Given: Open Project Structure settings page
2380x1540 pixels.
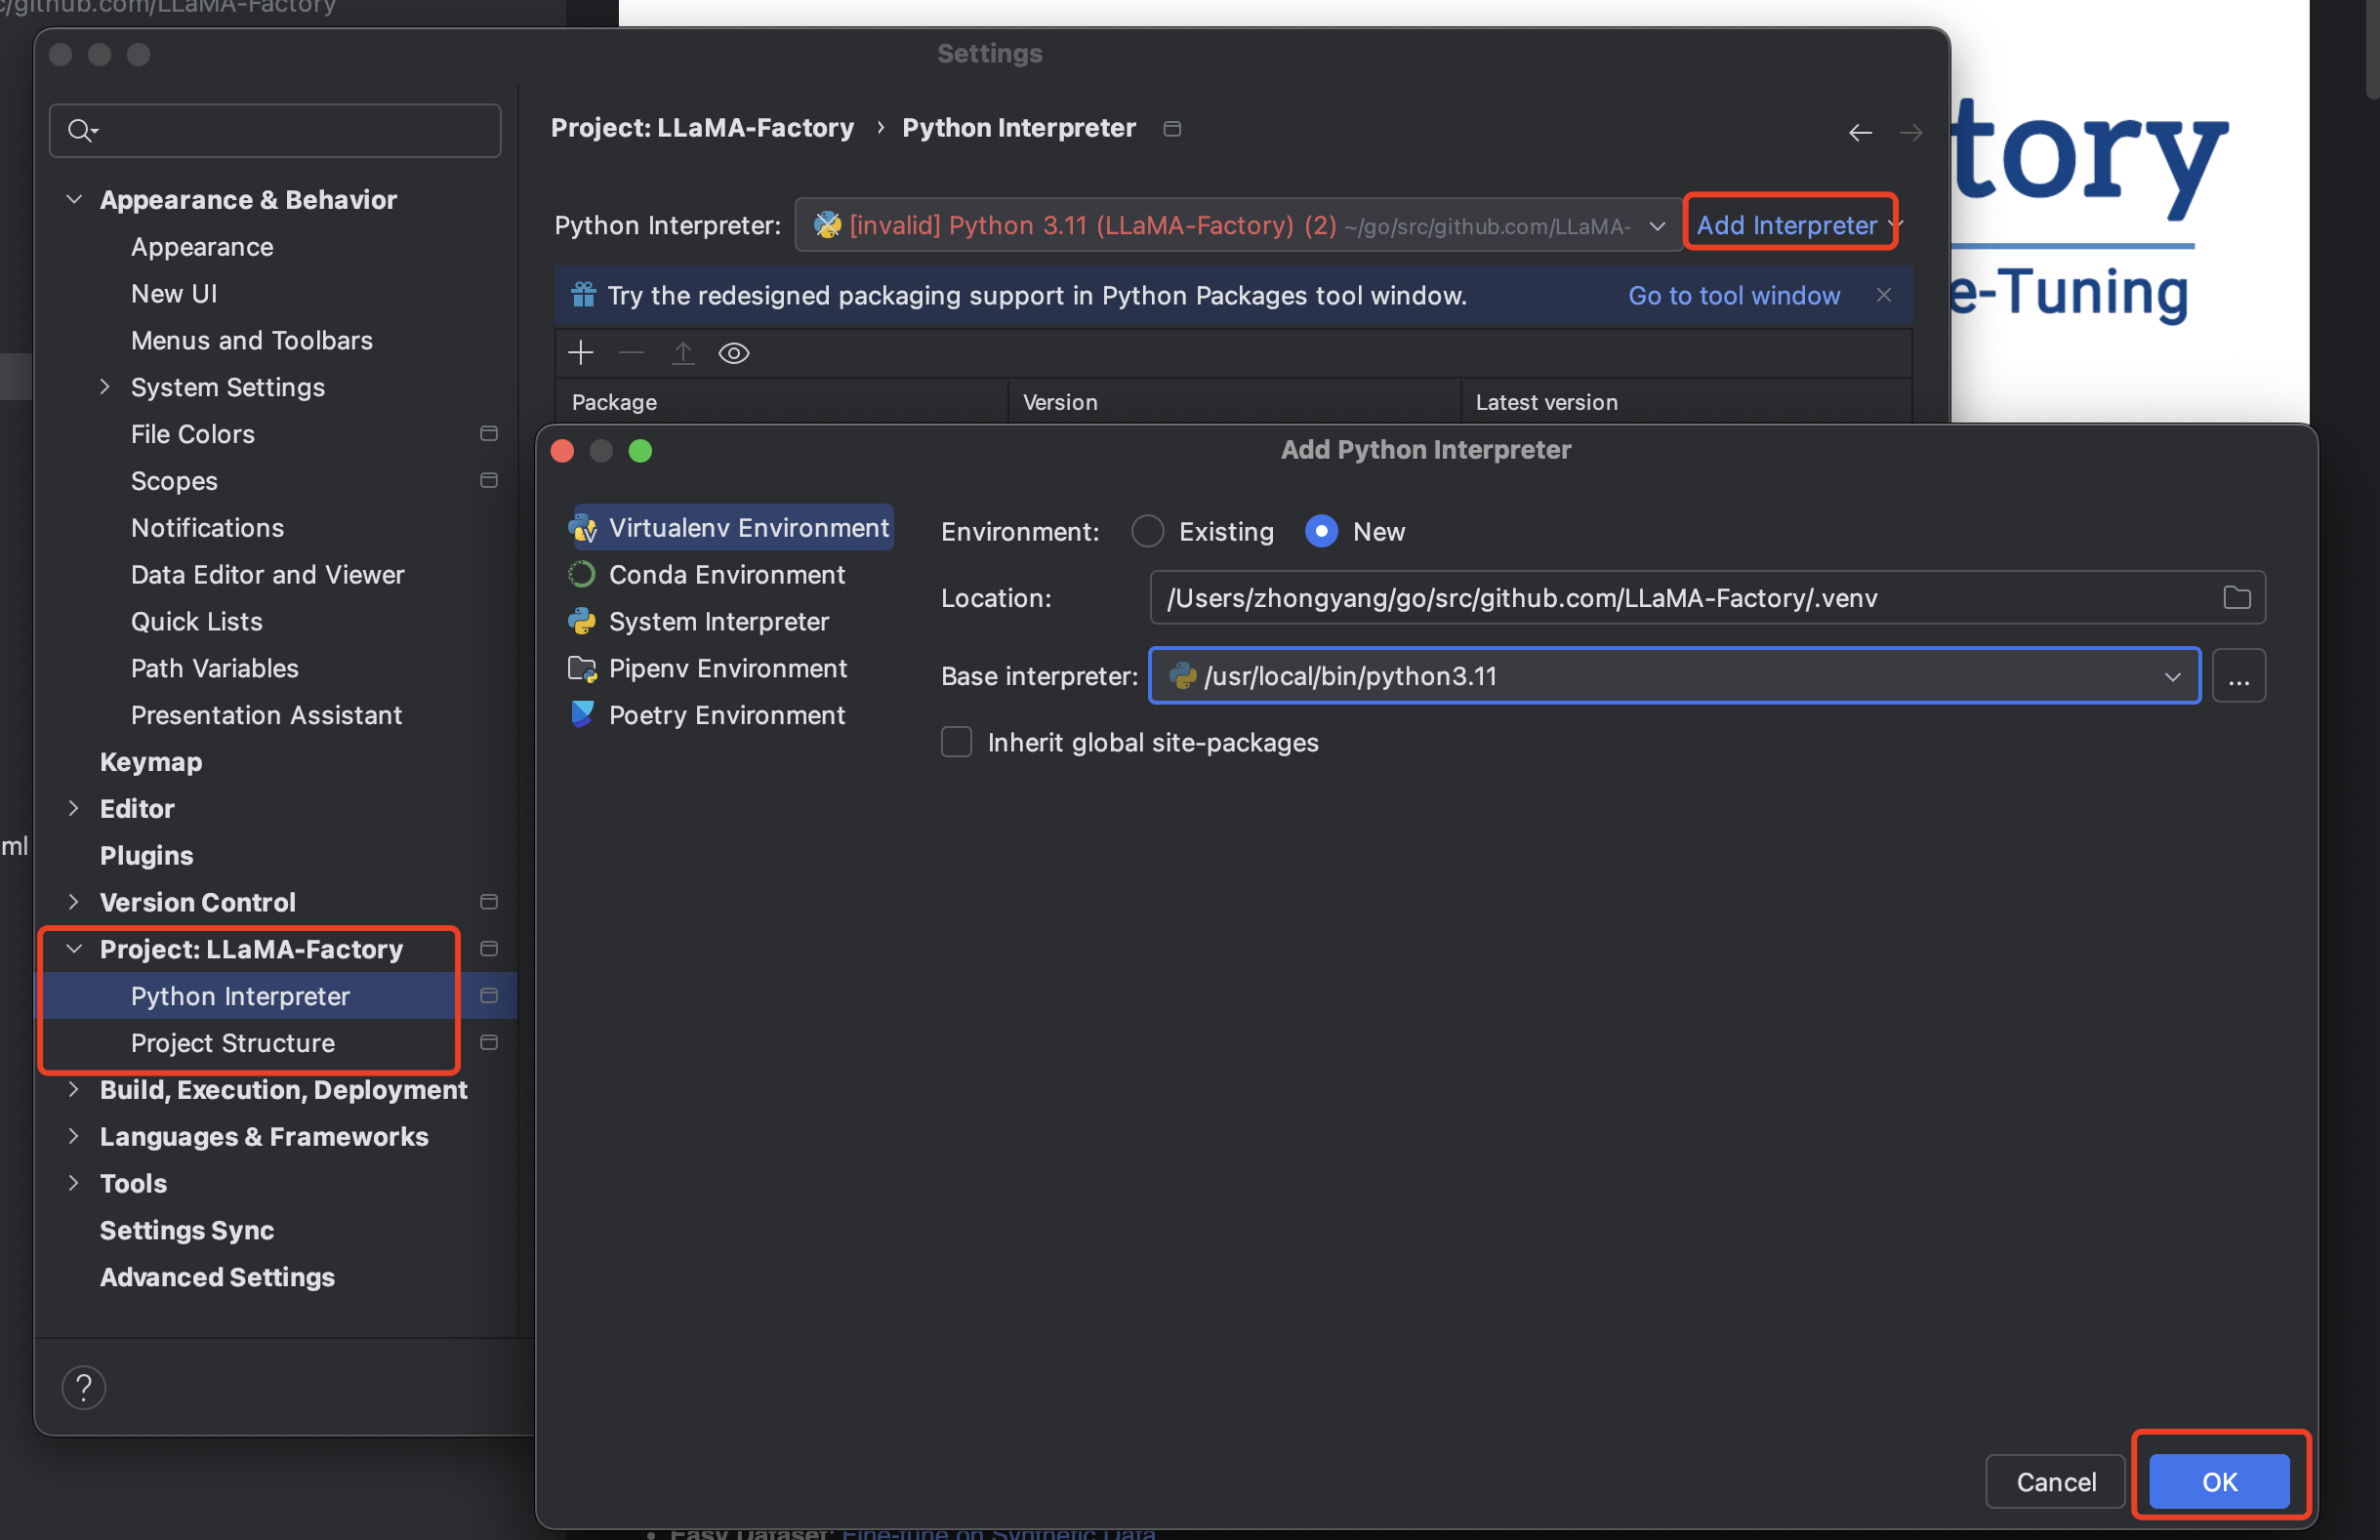Looking at the screenshot, I should tap(233, 1043).
